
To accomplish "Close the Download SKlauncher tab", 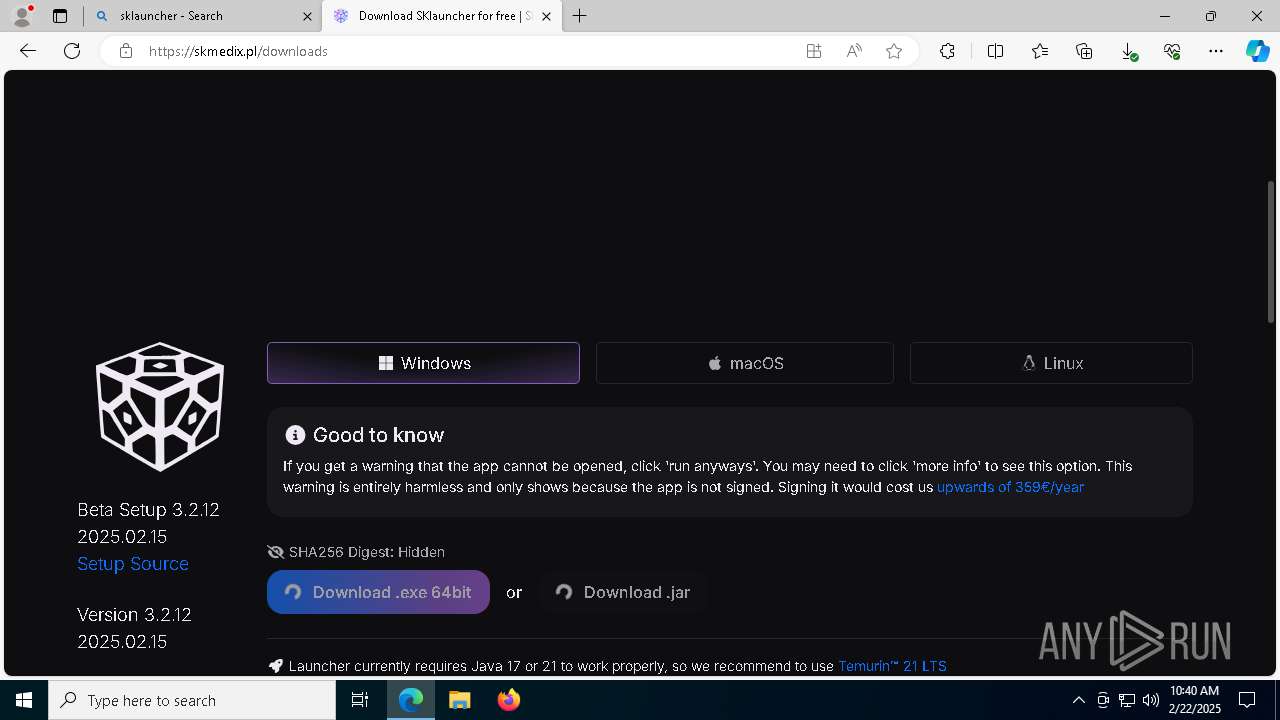I will pyautogui.click(x=546, y=16).
